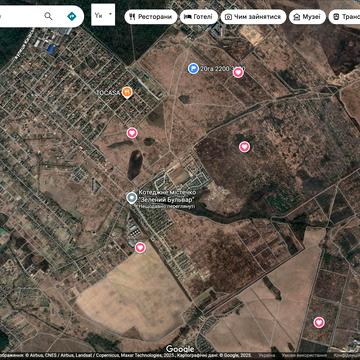Click the bed icon in Готелі chip

coord(188,17)
